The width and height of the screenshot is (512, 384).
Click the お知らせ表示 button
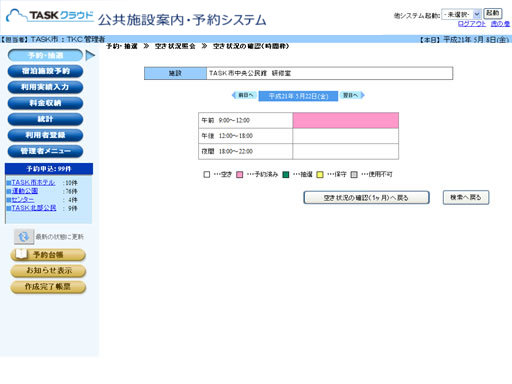tap(48, 271)
